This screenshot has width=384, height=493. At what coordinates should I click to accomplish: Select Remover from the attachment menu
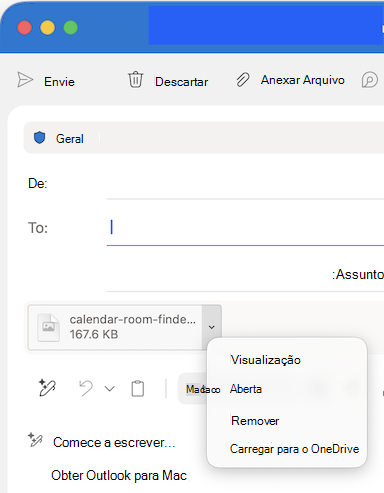255,421
